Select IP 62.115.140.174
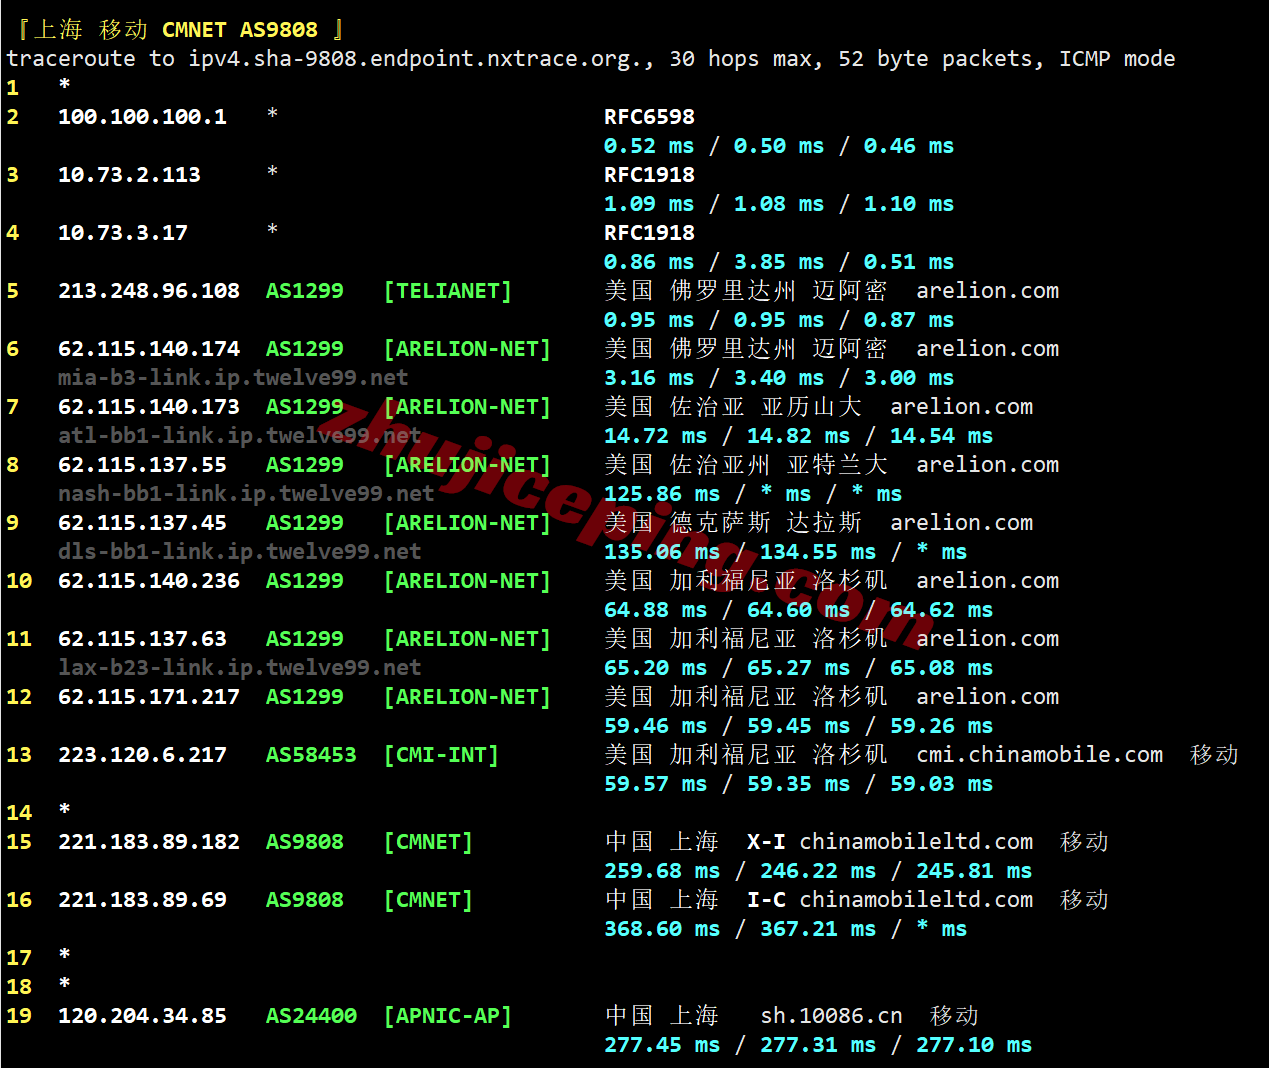Screen dimensions: 1269x1068 [x=149, y=349]
